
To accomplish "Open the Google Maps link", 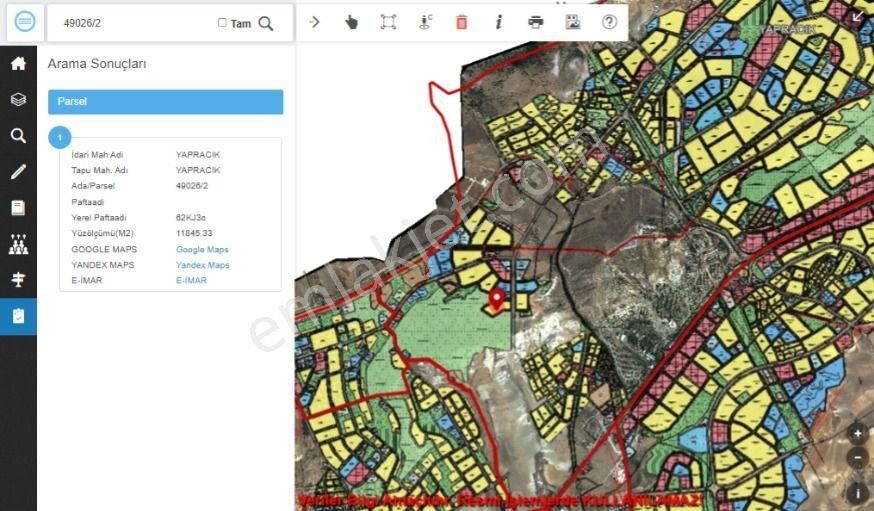I will 202,250.
